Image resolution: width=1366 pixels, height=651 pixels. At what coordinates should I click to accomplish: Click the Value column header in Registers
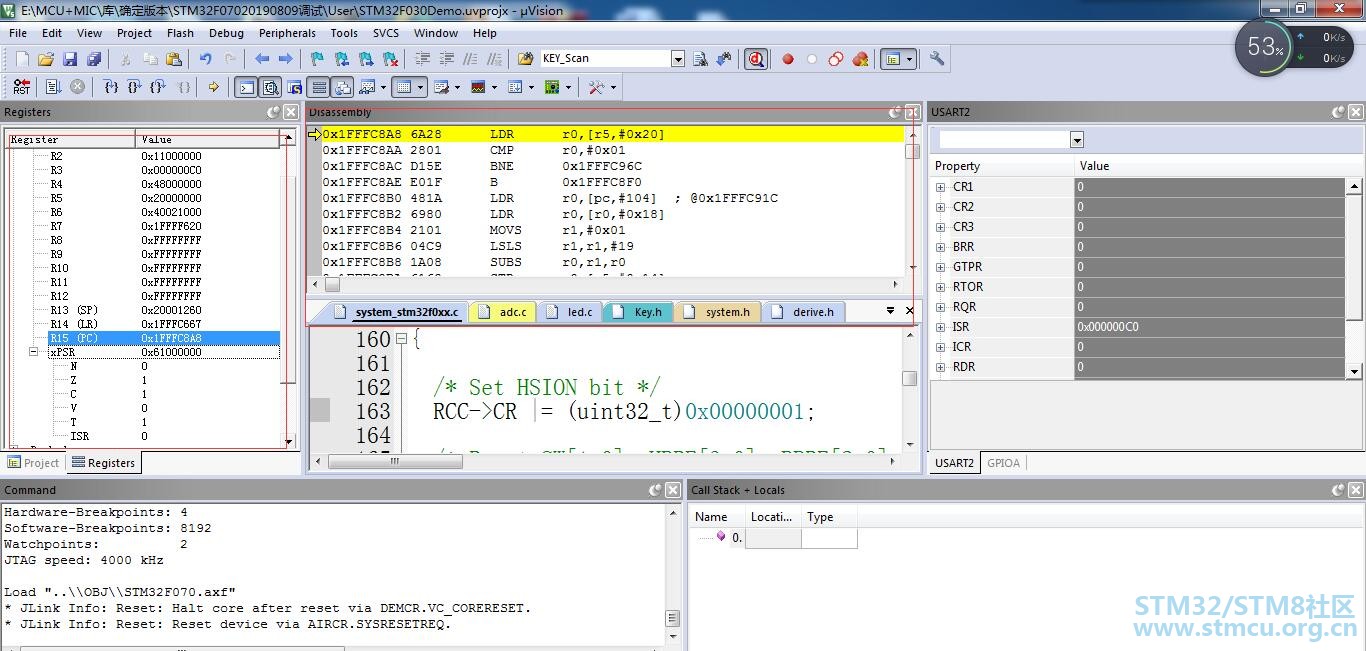[206, 140]
